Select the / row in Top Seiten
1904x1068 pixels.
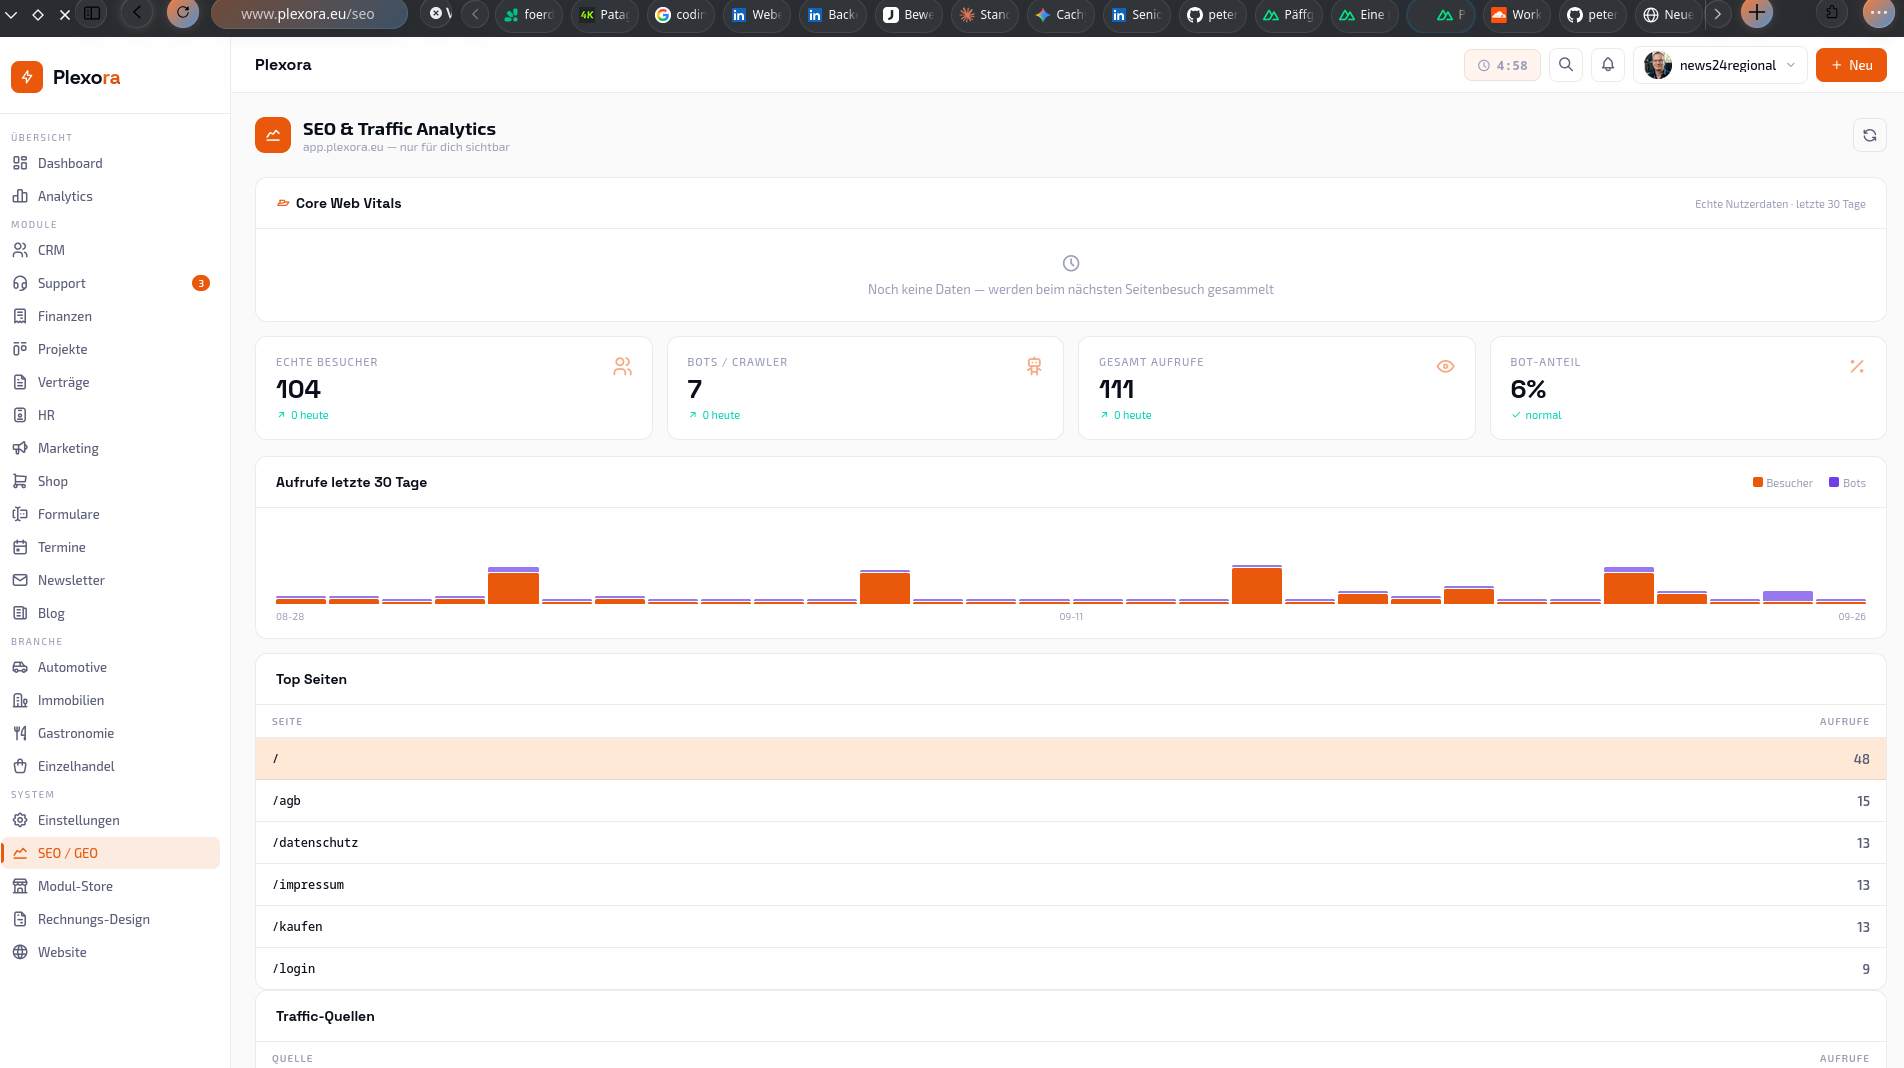[x=1071, y=759]
